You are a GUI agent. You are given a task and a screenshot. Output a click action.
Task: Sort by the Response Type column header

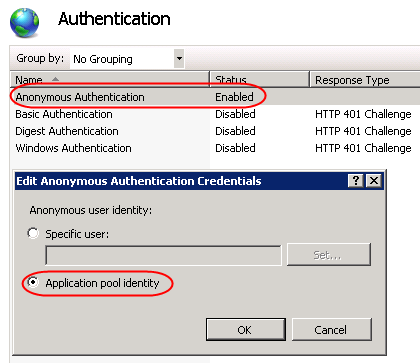(x=365, y=80)
